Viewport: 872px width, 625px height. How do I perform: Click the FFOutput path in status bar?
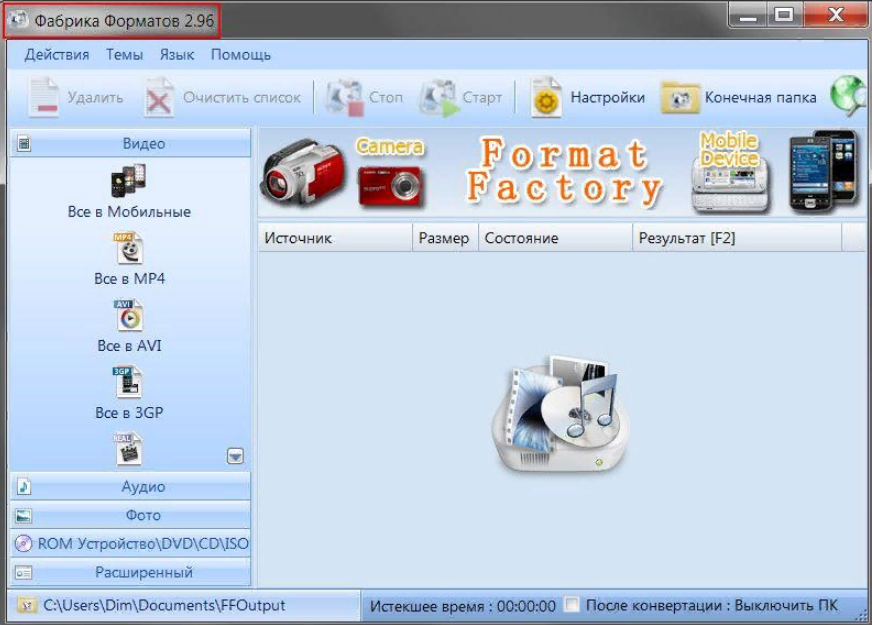coord(164,605)
